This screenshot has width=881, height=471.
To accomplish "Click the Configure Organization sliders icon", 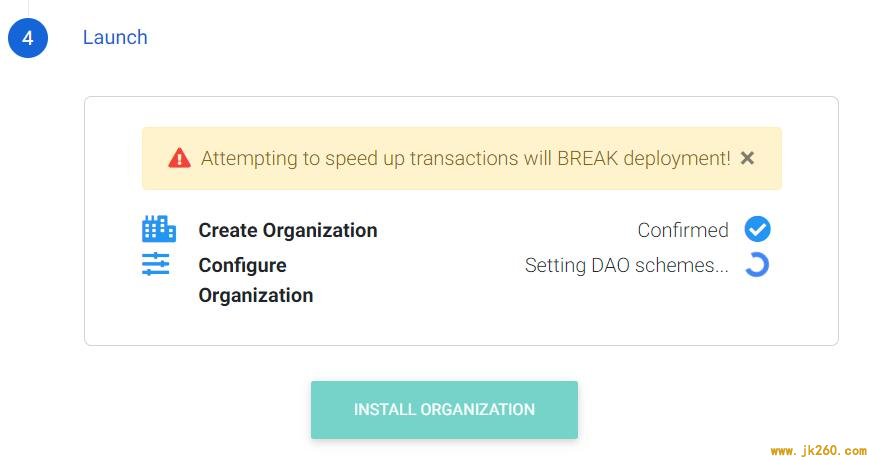I will 156,264.
